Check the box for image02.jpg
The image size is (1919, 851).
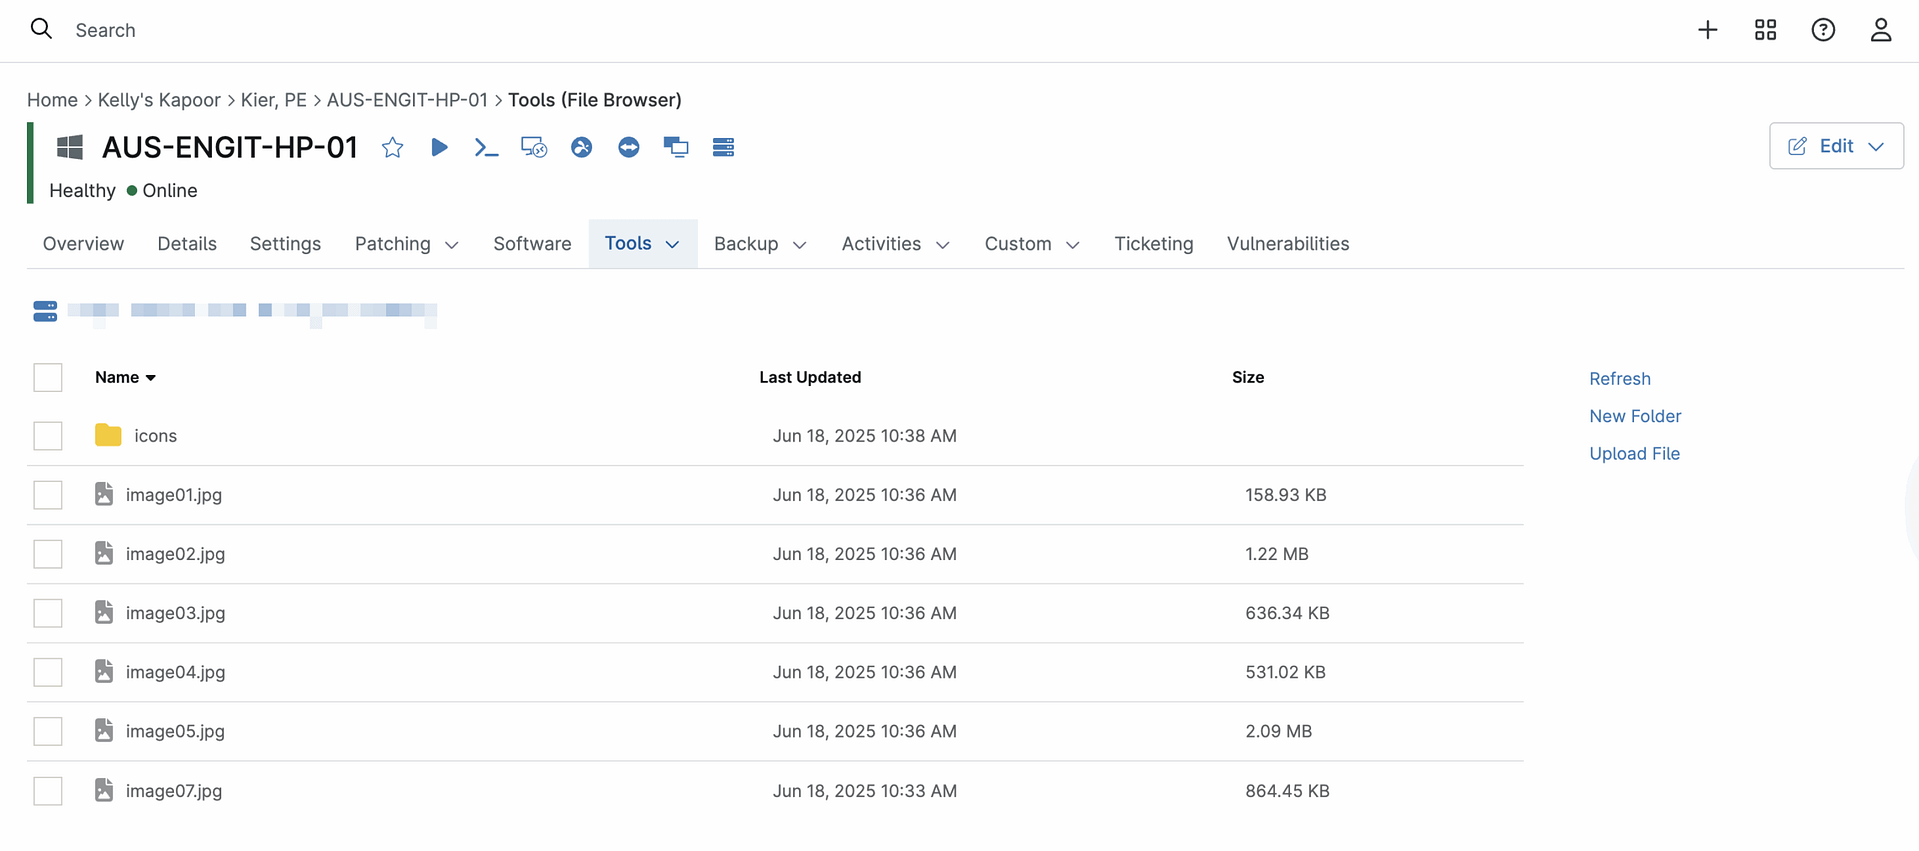click(x=48, y=554)
